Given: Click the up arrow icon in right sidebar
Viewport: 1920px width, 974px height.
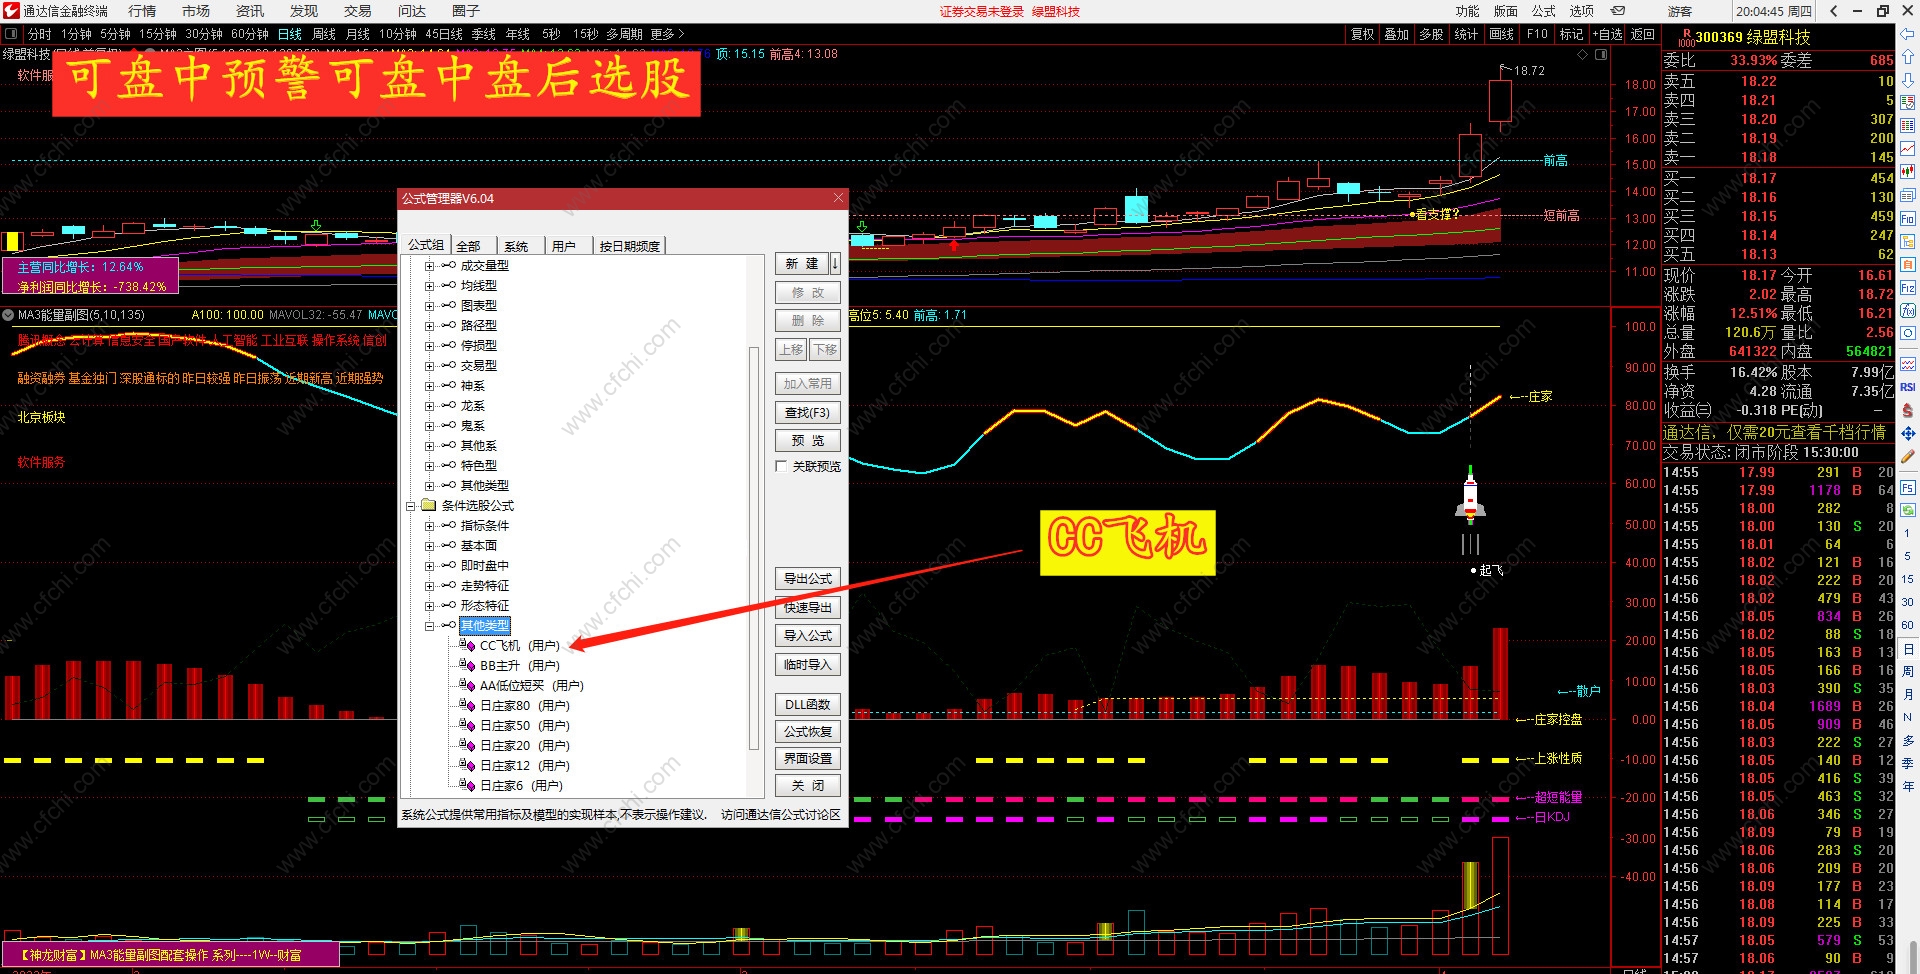Looking at the screenshot, I should click(x=1907, y=57).
